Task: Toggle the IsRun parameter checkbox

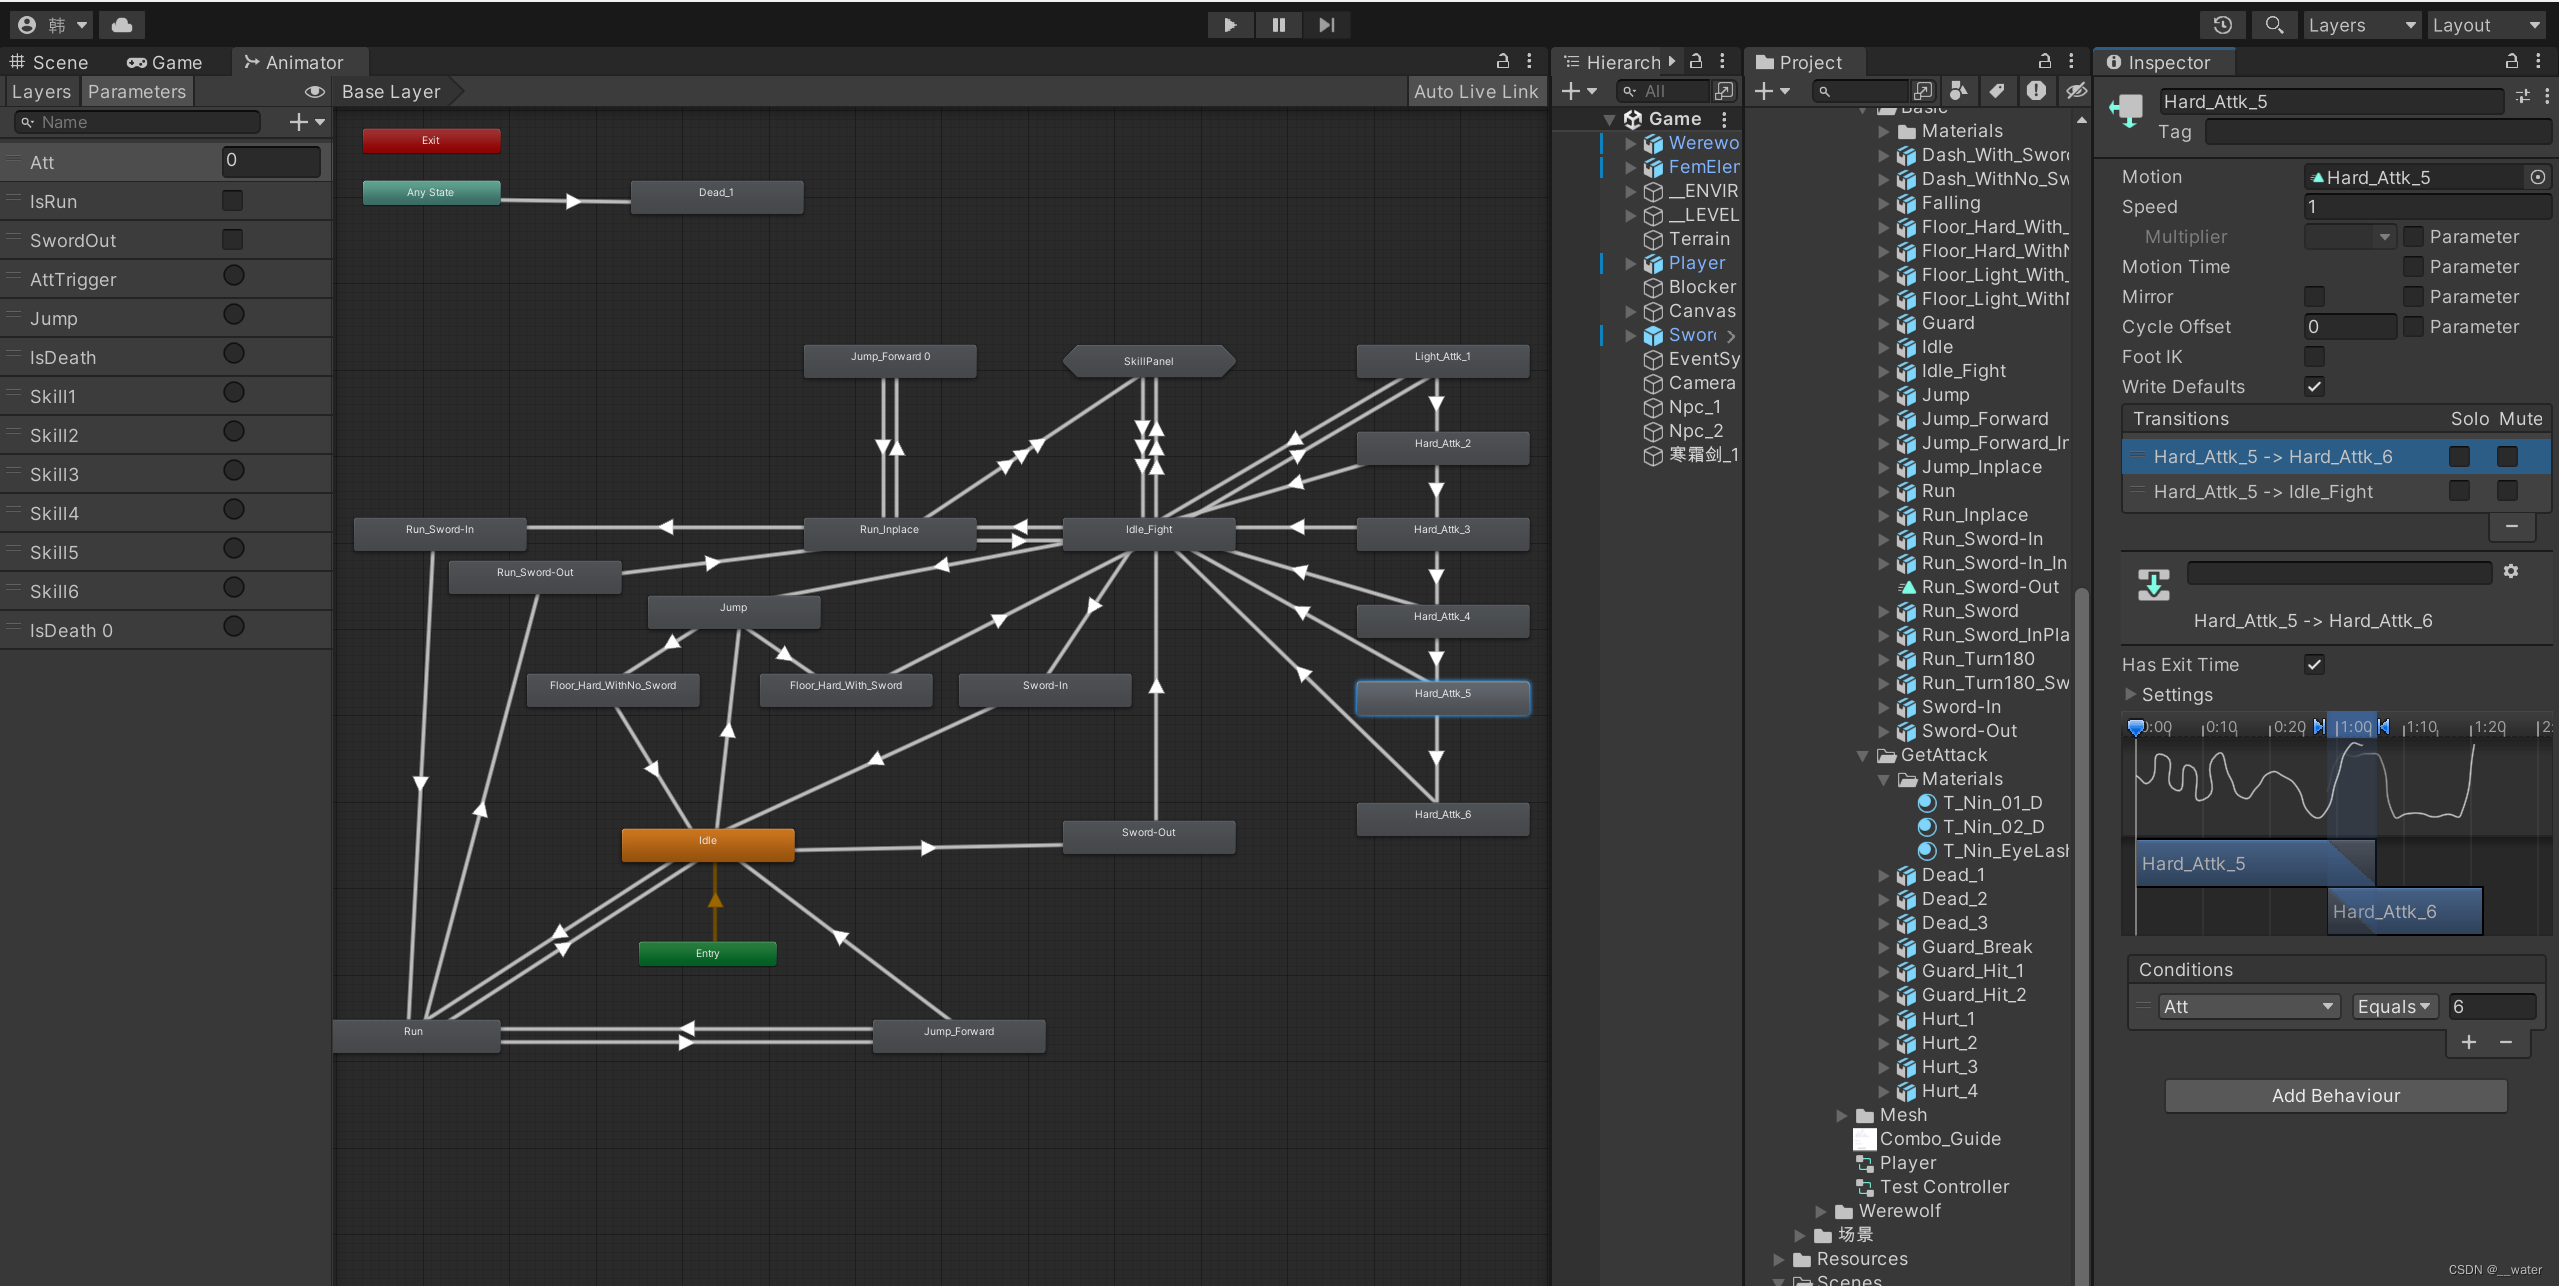Action: point(233,201)
